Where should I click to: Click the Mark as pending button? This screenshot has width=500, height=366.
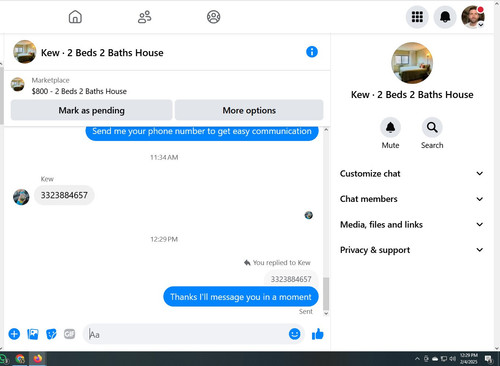tap(91, 110)
